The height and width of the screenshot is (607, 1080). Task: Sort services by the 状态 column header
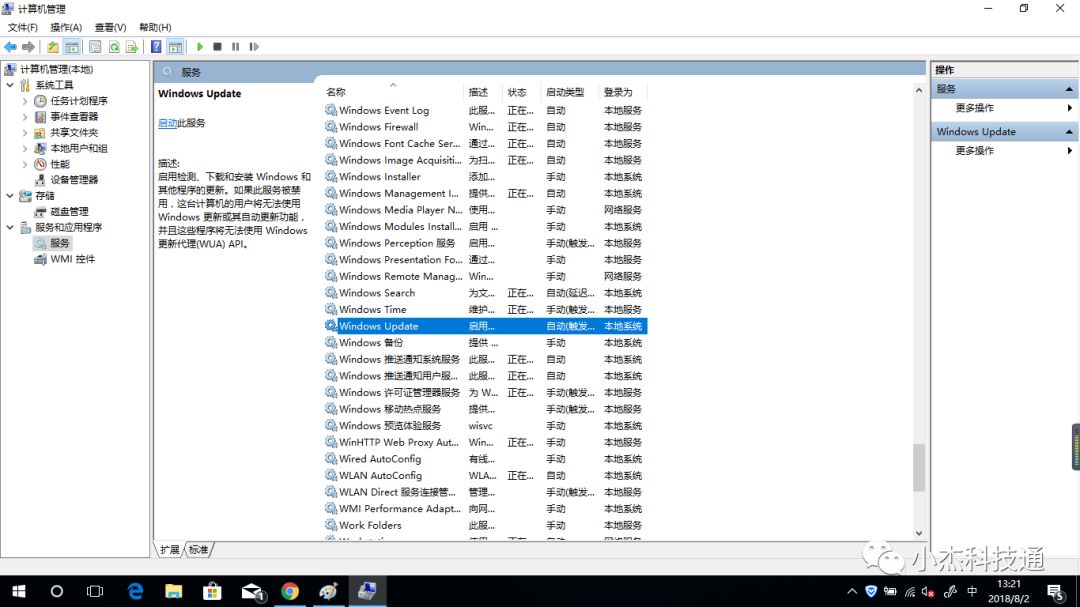pyautogui.click(x=522, y=92)
